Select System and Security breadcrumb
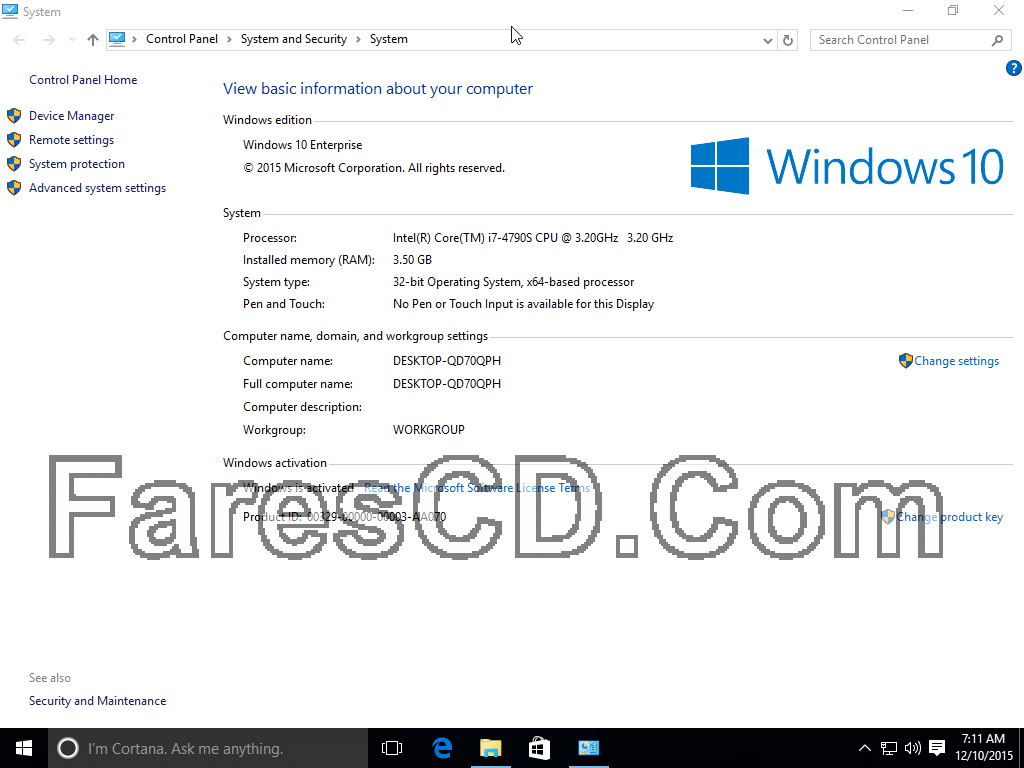Screen dimensions: 1024x768 [294, 39]
